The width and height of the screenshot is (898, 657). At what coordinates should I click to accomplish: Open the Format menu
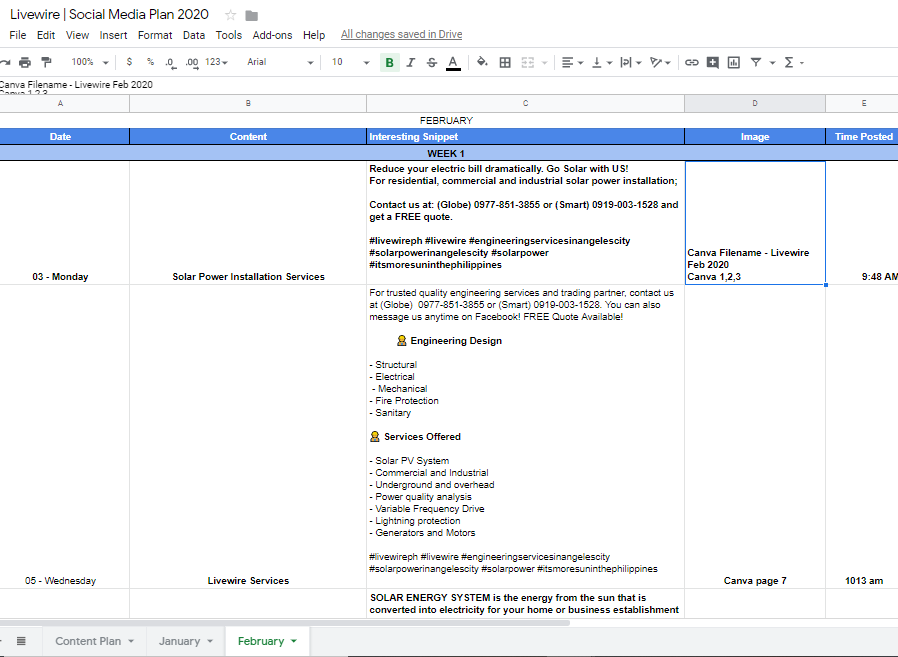[x=155, y=35]
